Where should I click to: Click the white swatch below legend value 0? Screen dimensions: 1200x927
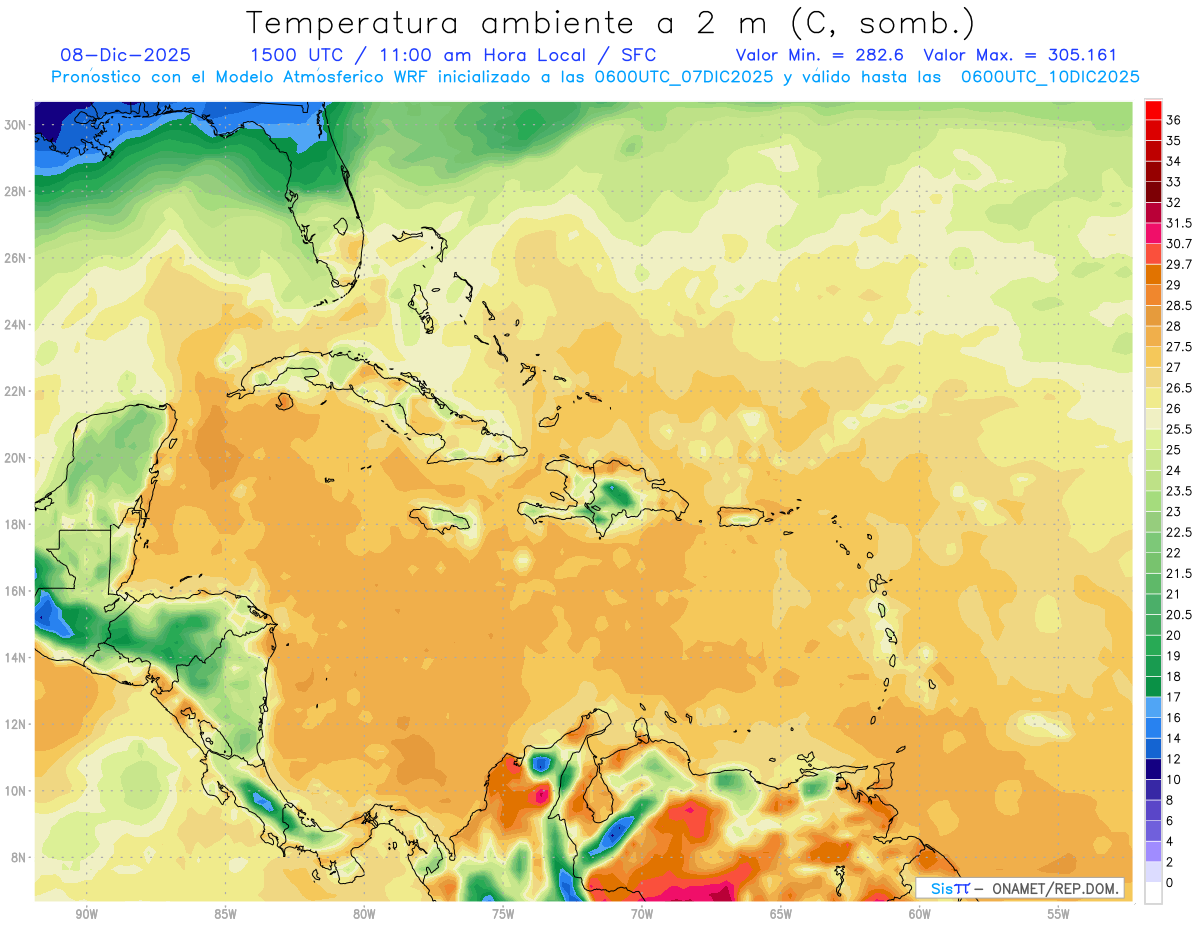[x=1153, y=893]
